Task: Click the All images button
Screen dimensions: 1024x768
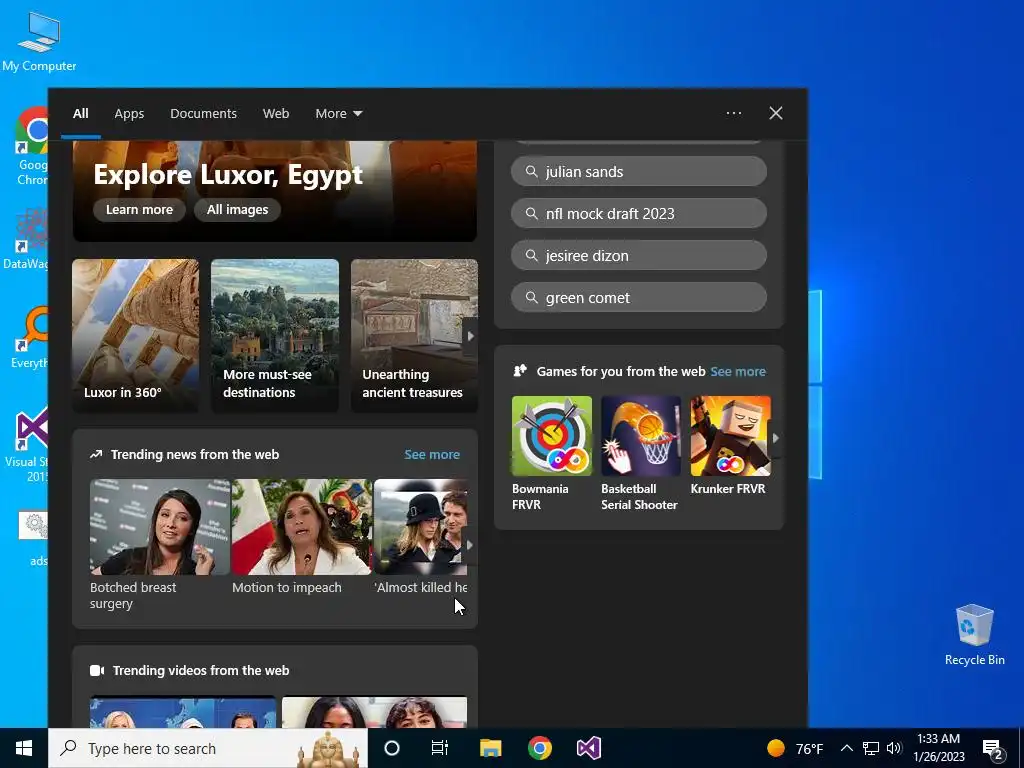Action: tap(237, 210)
